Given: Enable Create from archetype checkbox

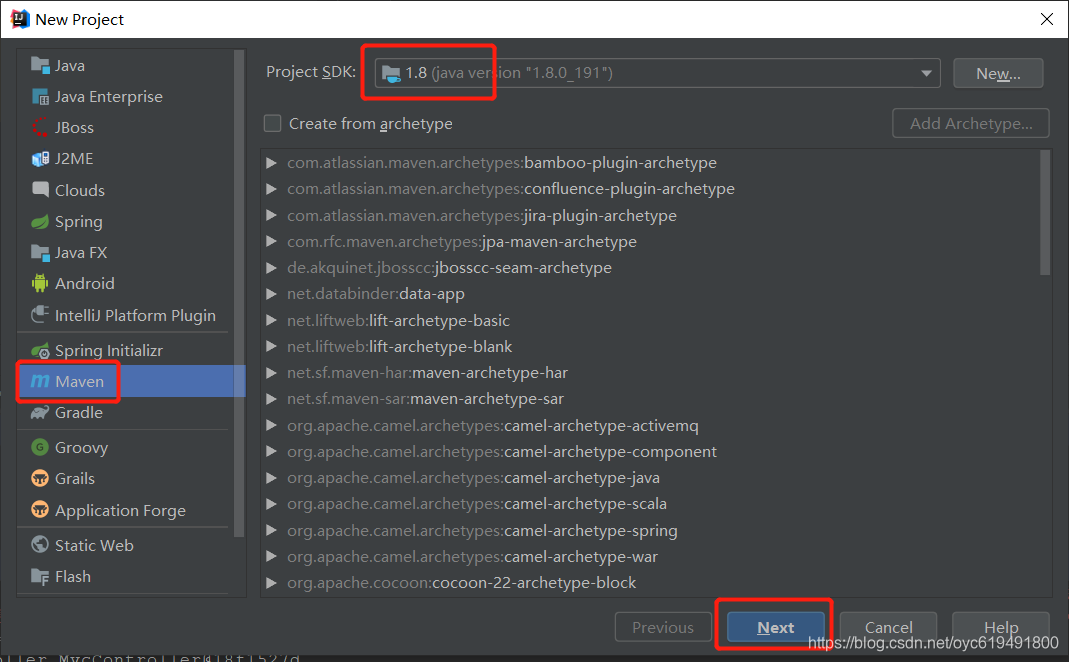Looking at the screenshot, I should click(273, 123).
